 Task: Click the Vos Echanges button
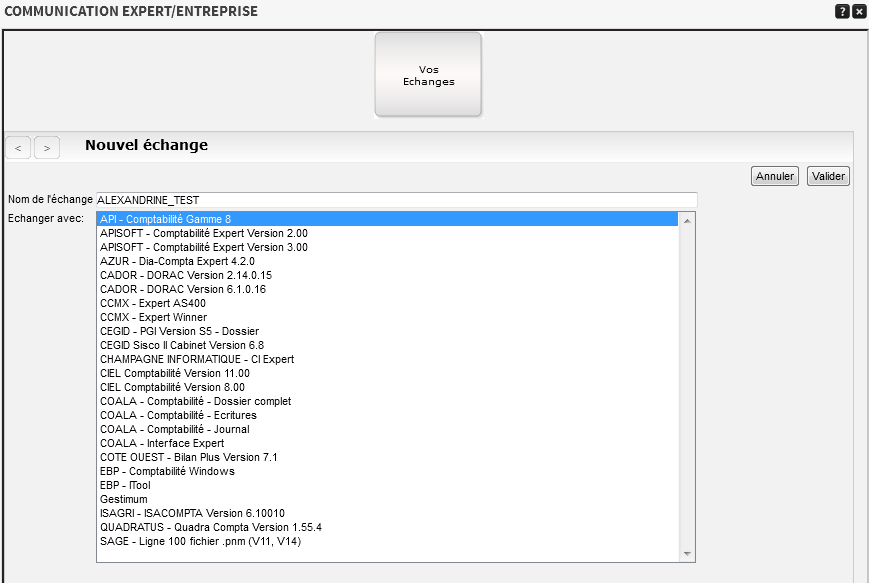428,75
